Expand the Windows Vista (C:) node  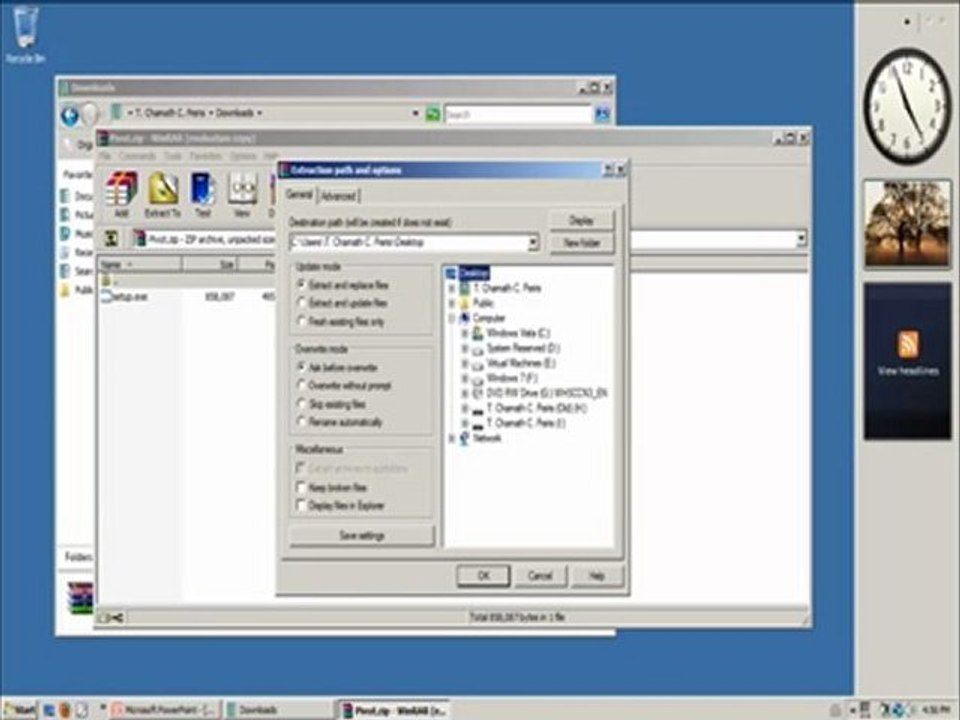point(465,334)
